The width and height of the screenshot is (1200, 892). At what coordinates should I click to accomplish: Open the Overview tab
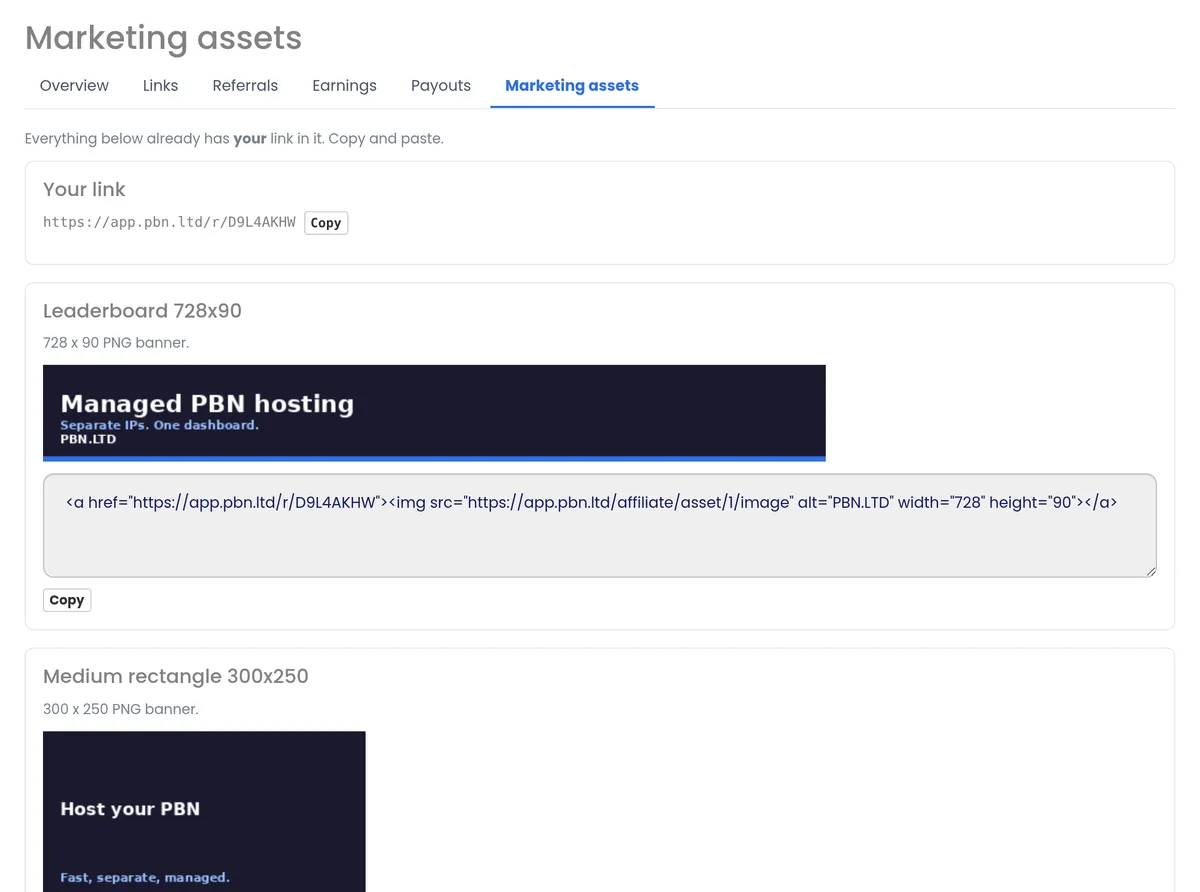click(74, 86)
